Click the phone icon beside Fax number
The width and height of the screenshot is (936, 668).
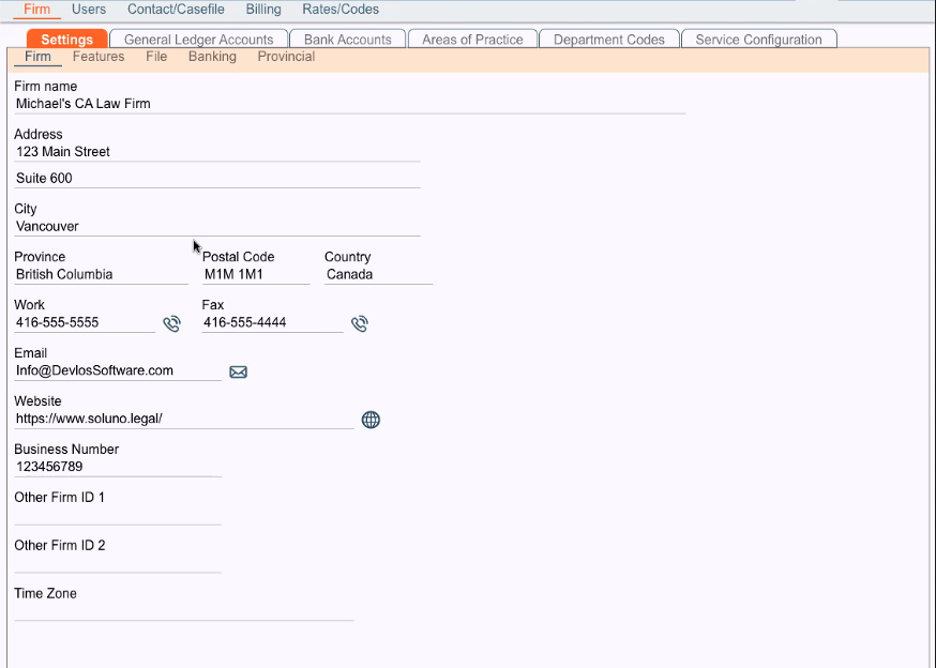coord(359,324)
